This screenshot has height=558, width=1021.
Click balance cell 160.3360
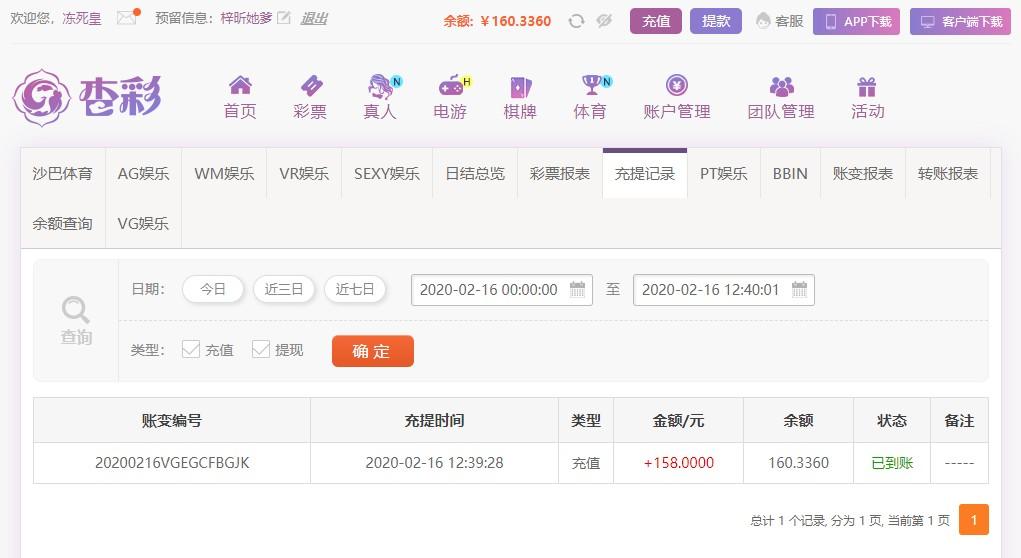pos(798,463)
